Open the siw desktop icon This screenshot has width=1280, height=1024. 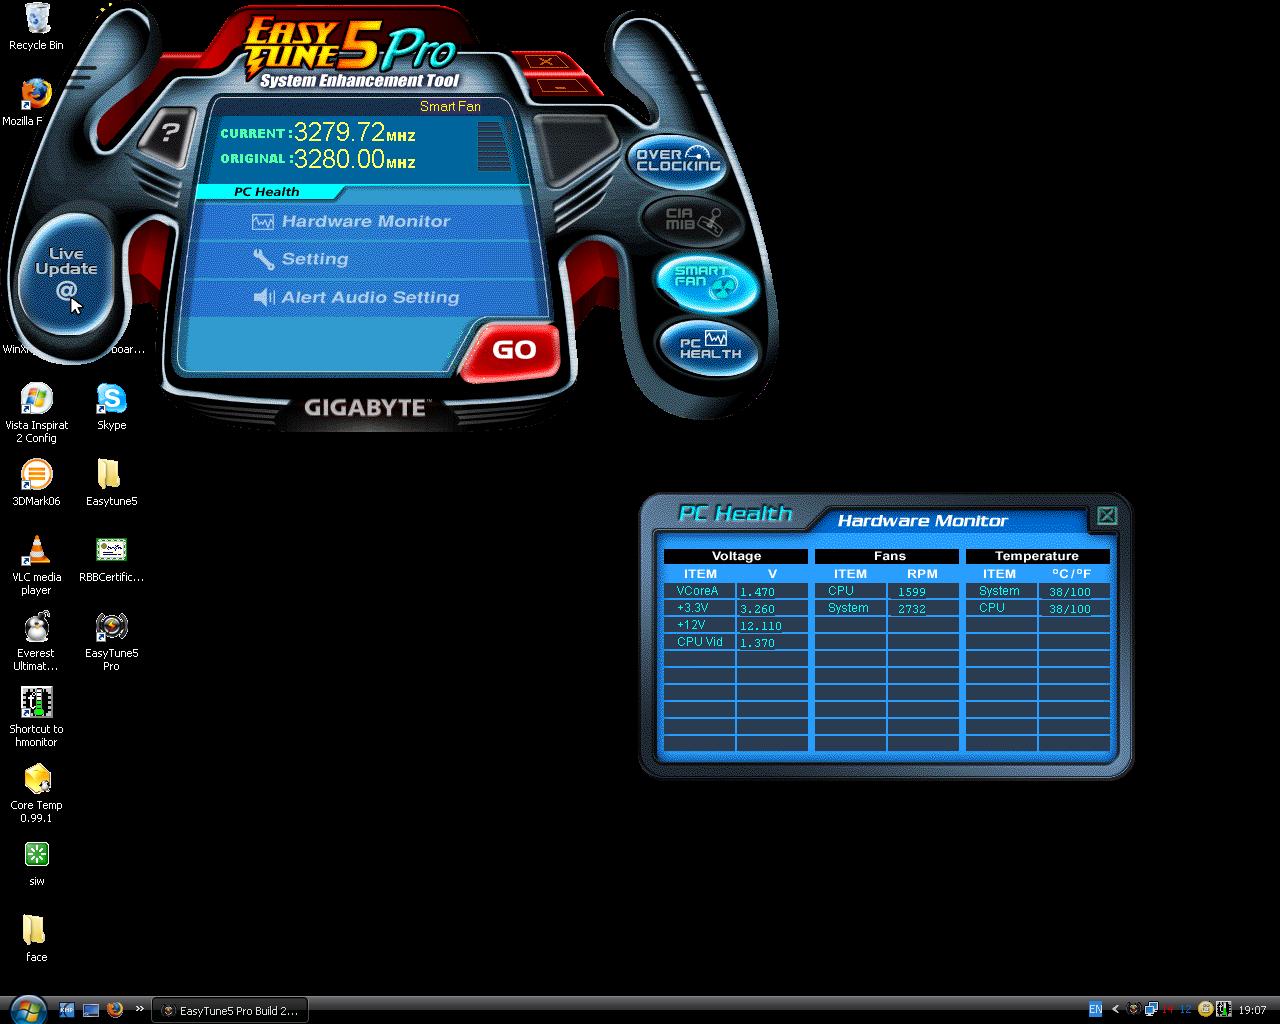coord(36,863)
